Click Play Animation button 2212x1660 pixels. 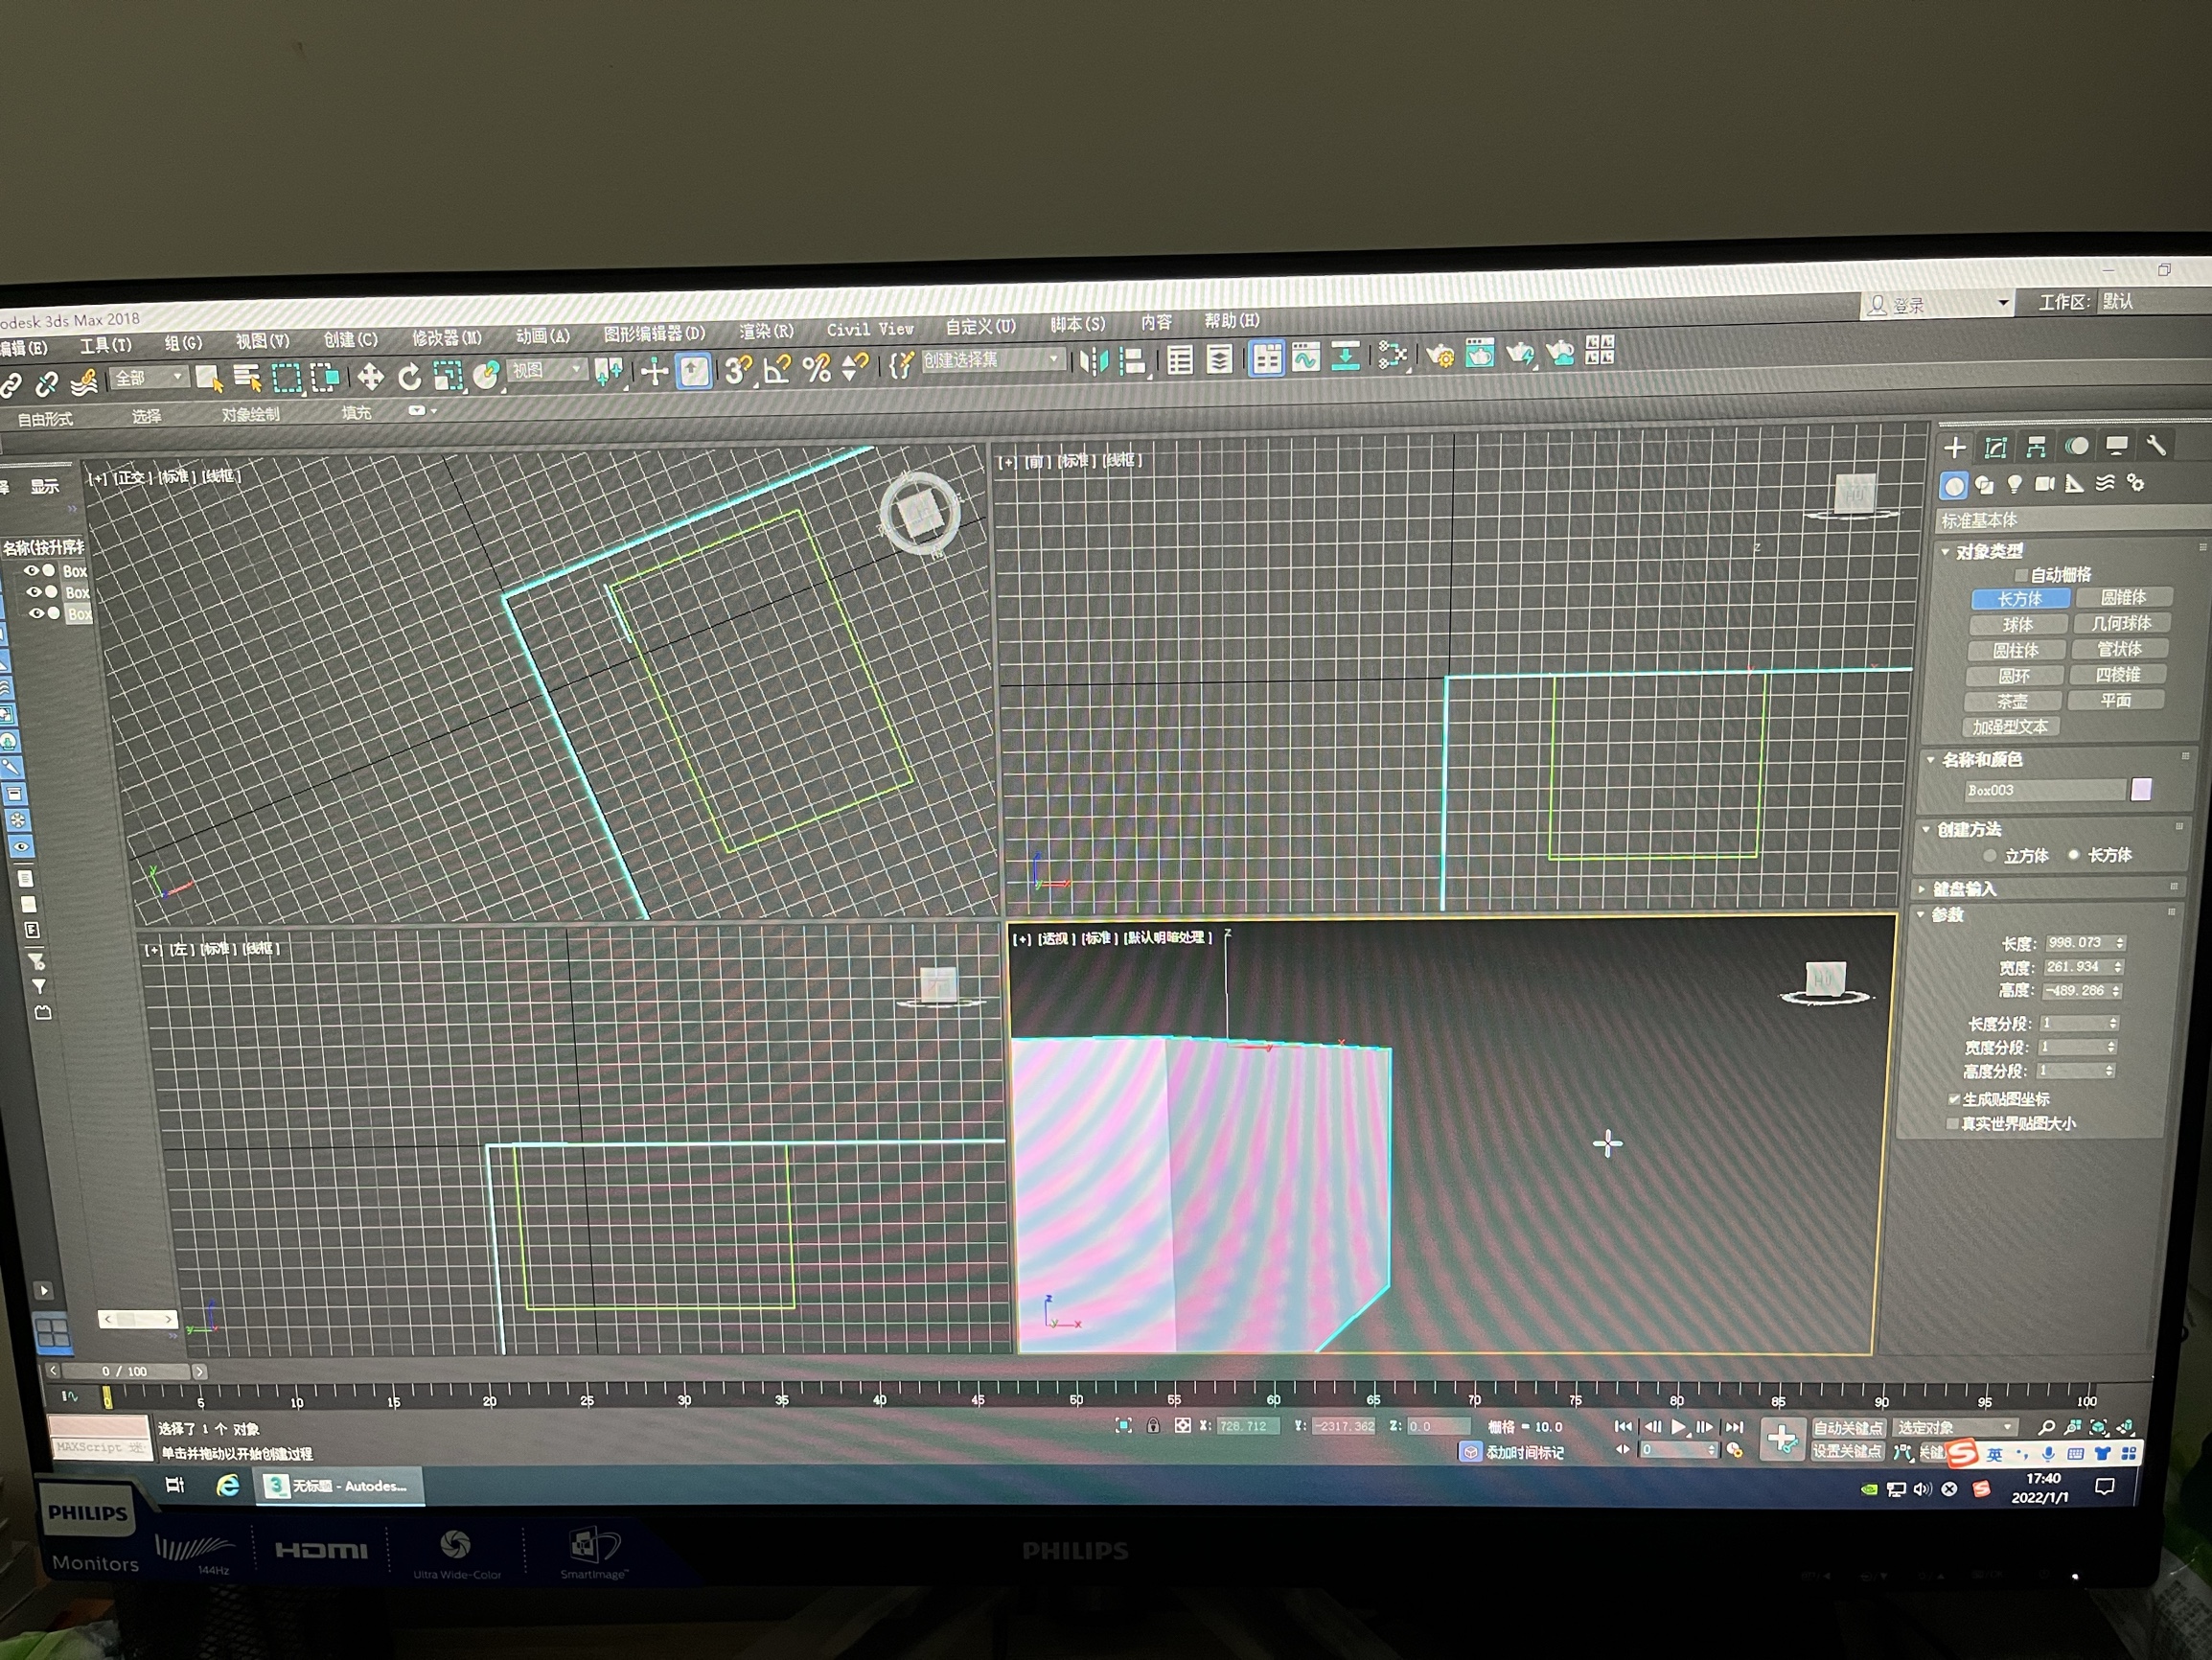[1678, 1427]
